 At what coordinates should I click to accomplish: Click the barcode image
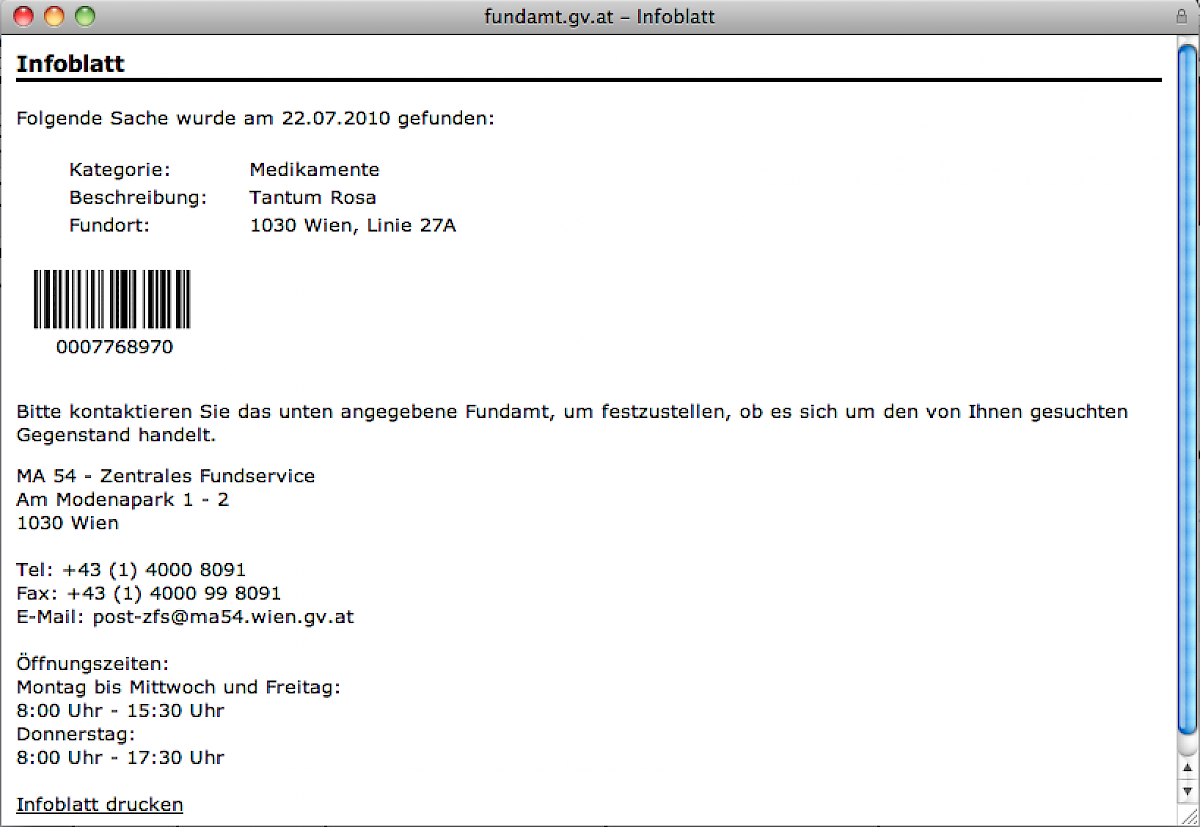[x=112, y=299]
